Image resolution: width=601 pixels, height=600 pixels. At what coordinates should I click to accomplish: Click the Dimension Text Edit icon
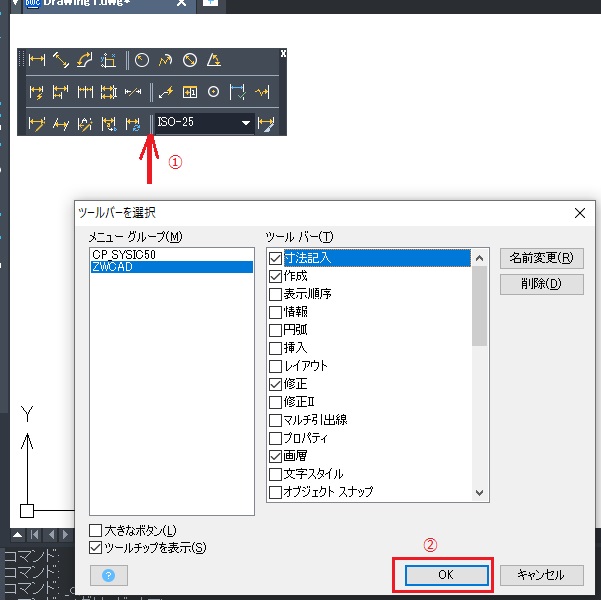[x=85, y=124]
